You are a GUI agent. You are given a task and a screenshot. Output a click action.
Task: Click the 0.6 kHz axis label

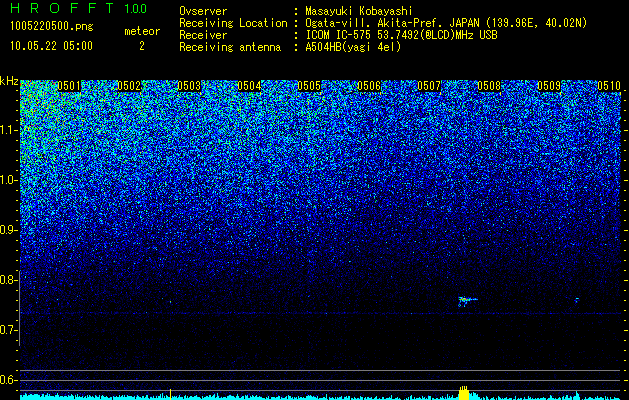pyautogui.click(x=9, y=380)
